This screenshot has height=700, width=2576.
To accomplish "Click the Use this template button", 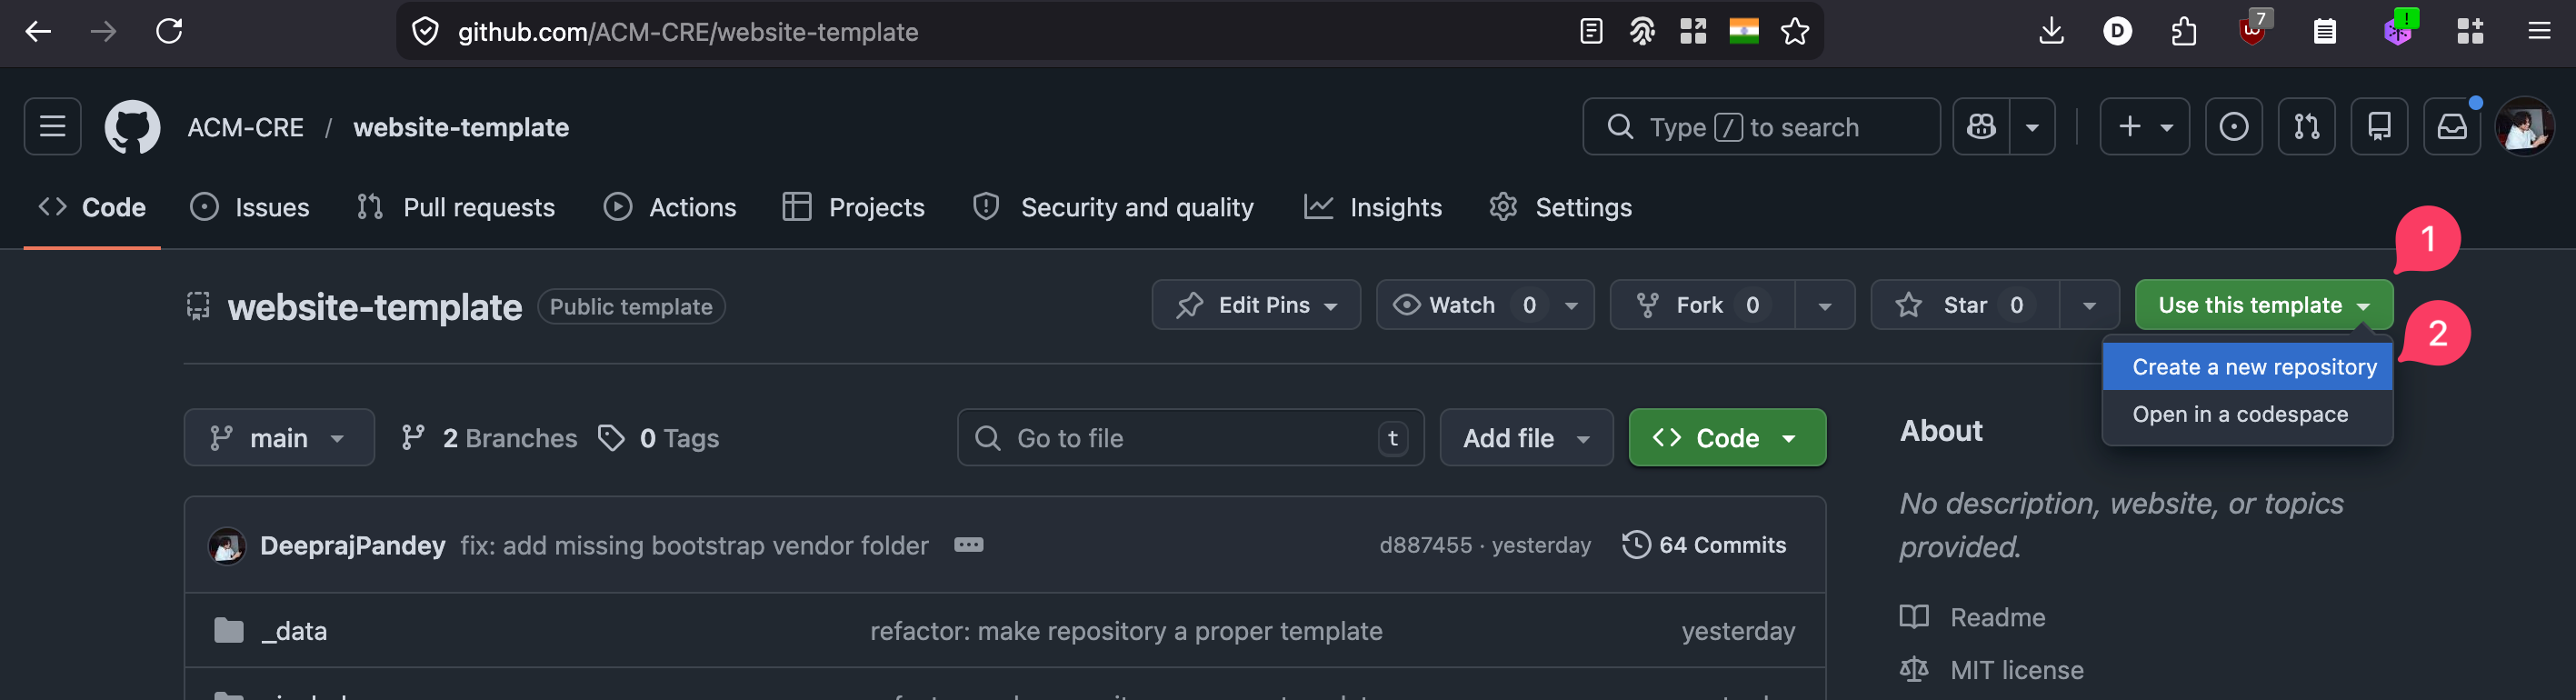I will [x=2264, y=305].
